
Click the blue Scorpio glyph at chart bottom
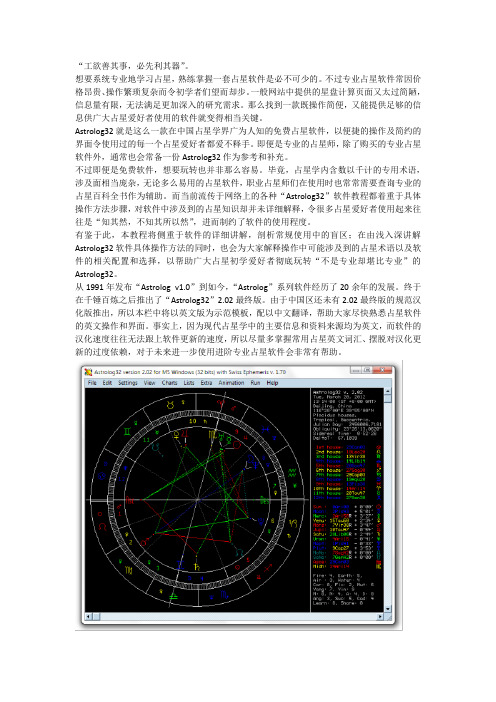click(x=224, y=595)
